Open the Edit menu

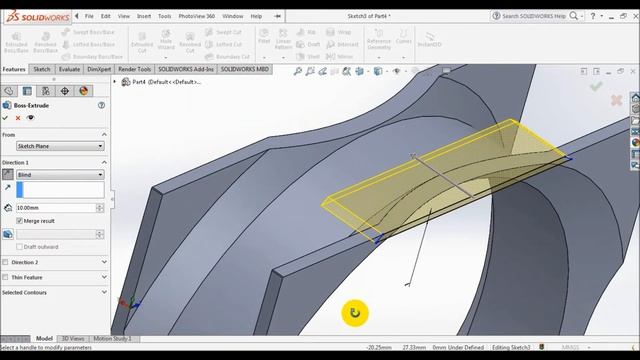(106, 16)
